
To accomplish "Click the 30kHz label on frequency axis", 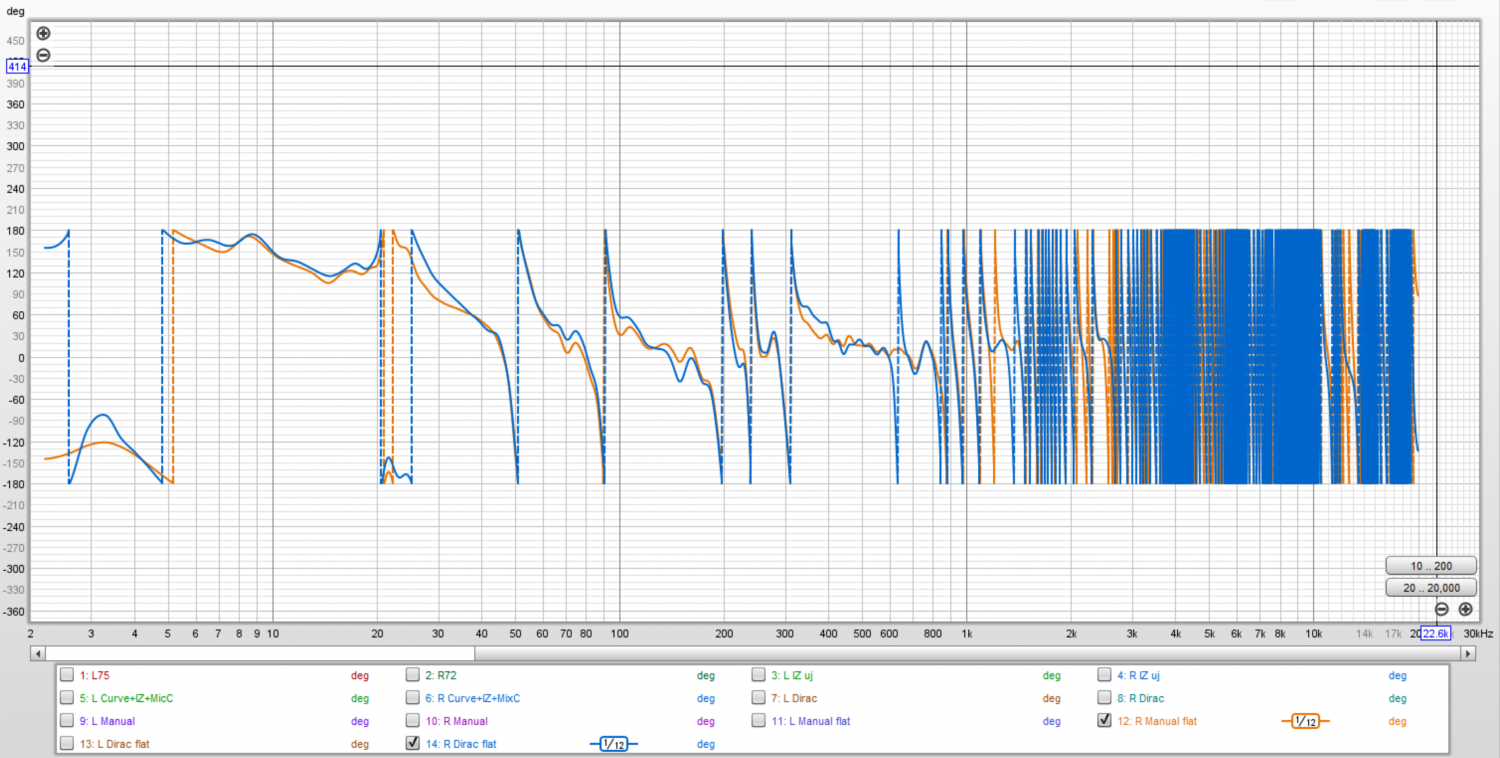I will (1477, 633).
